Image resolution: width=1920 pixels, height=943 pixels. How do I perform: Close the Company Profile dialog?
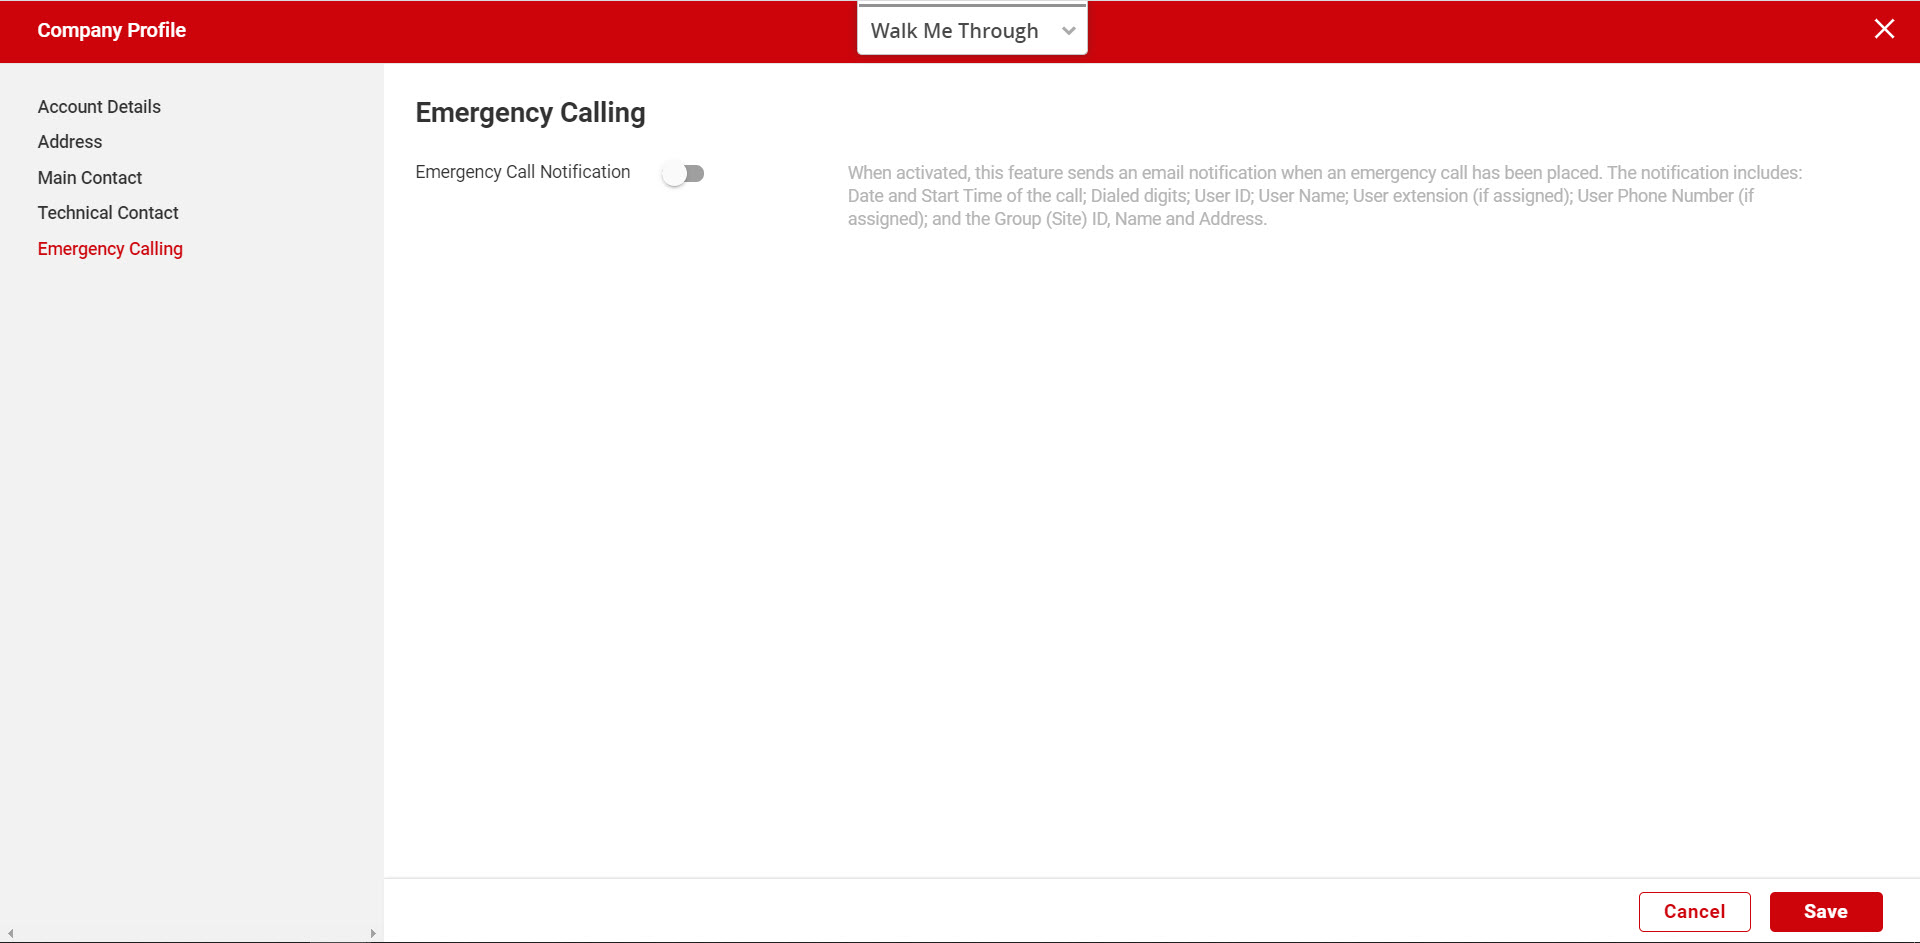(x=1884, y=29)
